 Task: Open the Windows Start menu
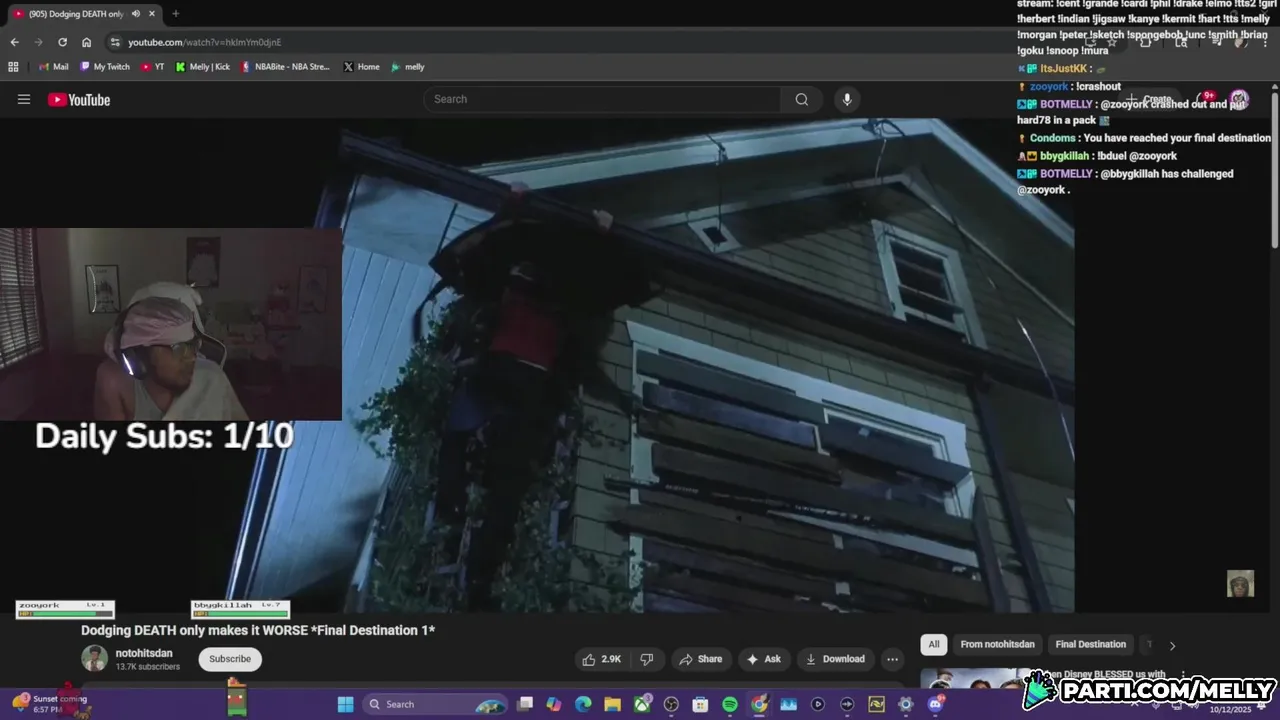pos(345,704)
